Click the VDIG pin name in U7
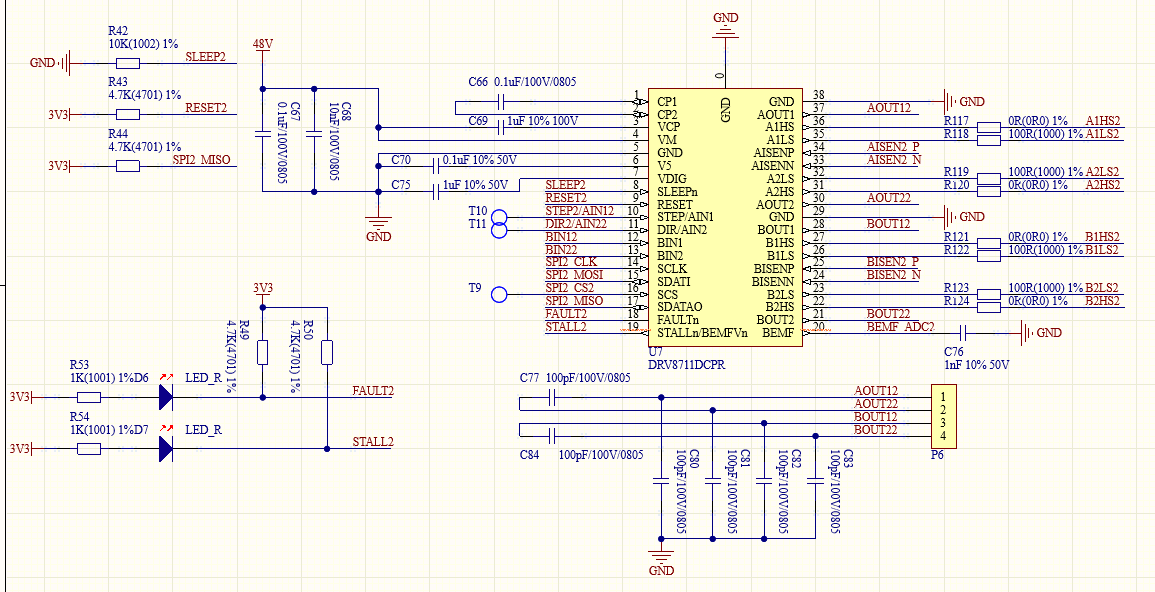This screenshot has height=592, width=1155. (x=671, y=179)
